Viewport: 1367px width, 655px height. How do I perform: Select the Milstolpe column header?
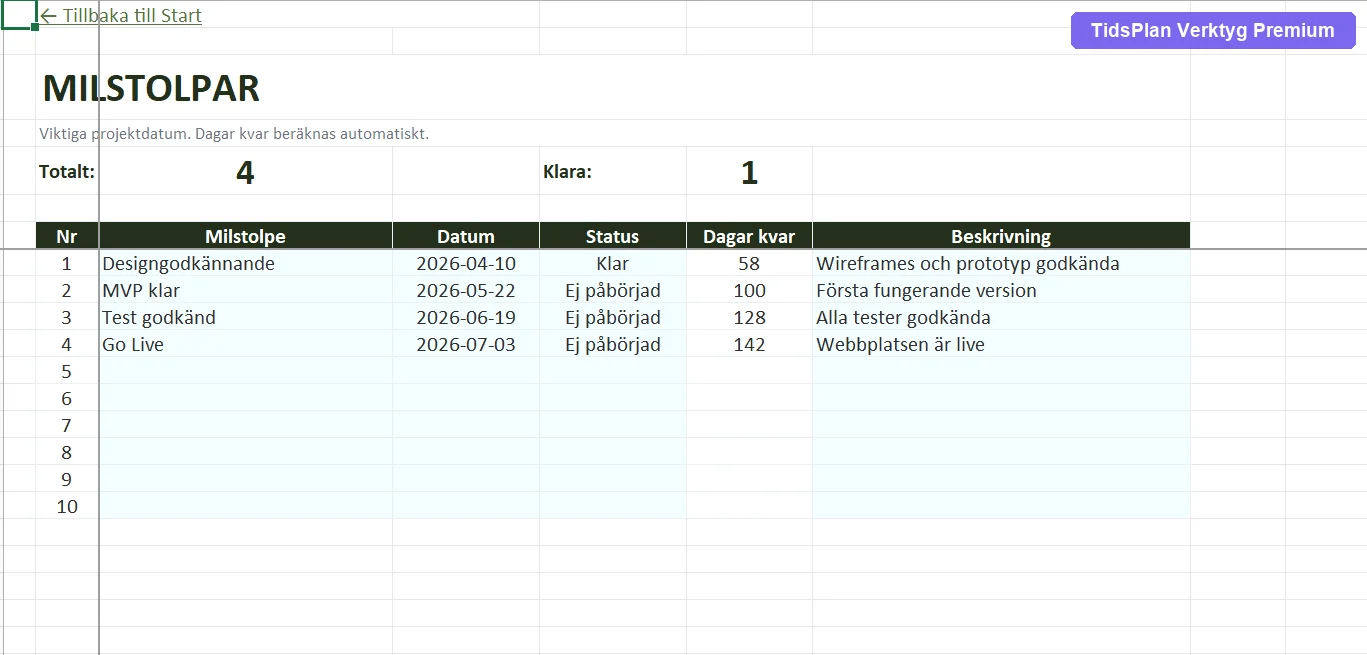click(x=245, y=236)
